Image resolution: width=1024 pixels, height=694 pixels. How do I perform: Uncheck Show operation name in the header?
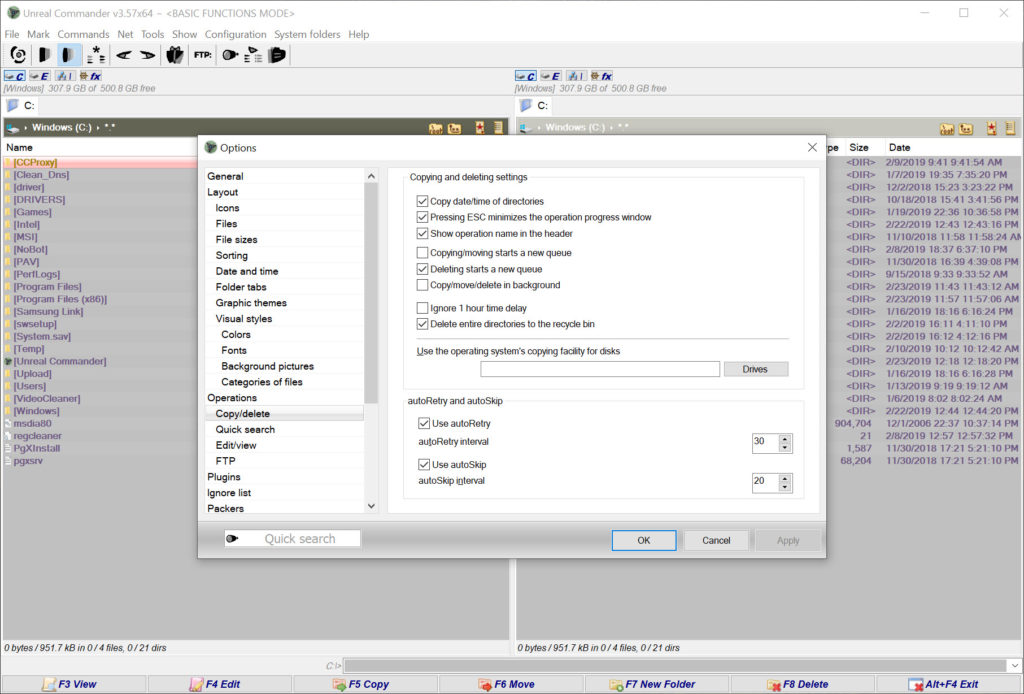[422, 233]
